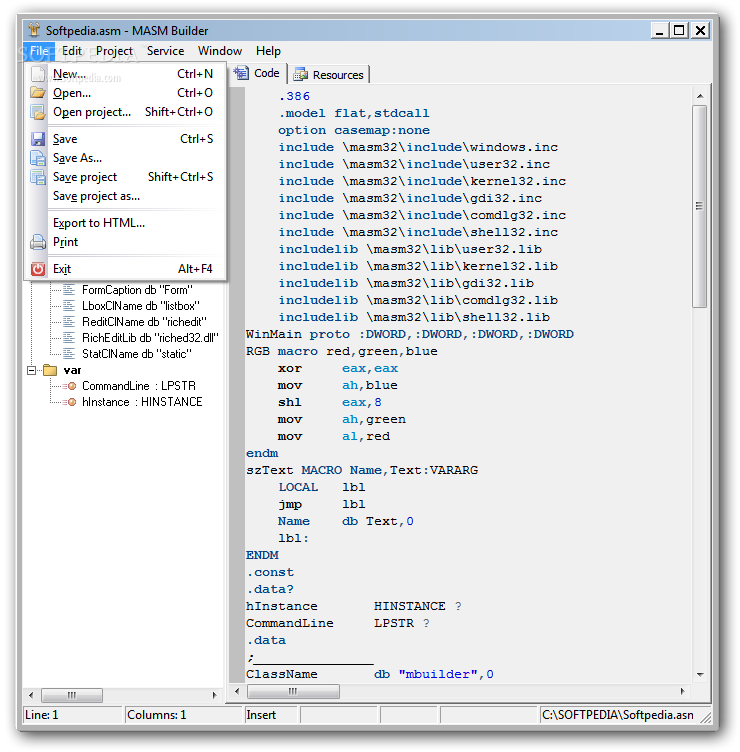This screenshot has width=740, height=752.
Task: Choose New... from File menu
Action: click(126, 74)
